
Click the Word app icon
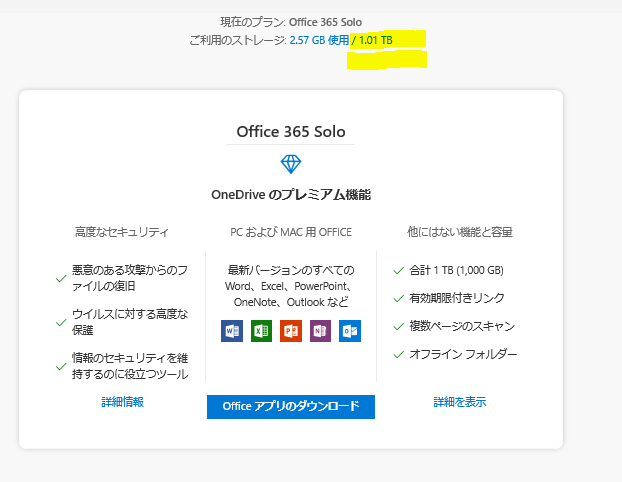(232, 331)
